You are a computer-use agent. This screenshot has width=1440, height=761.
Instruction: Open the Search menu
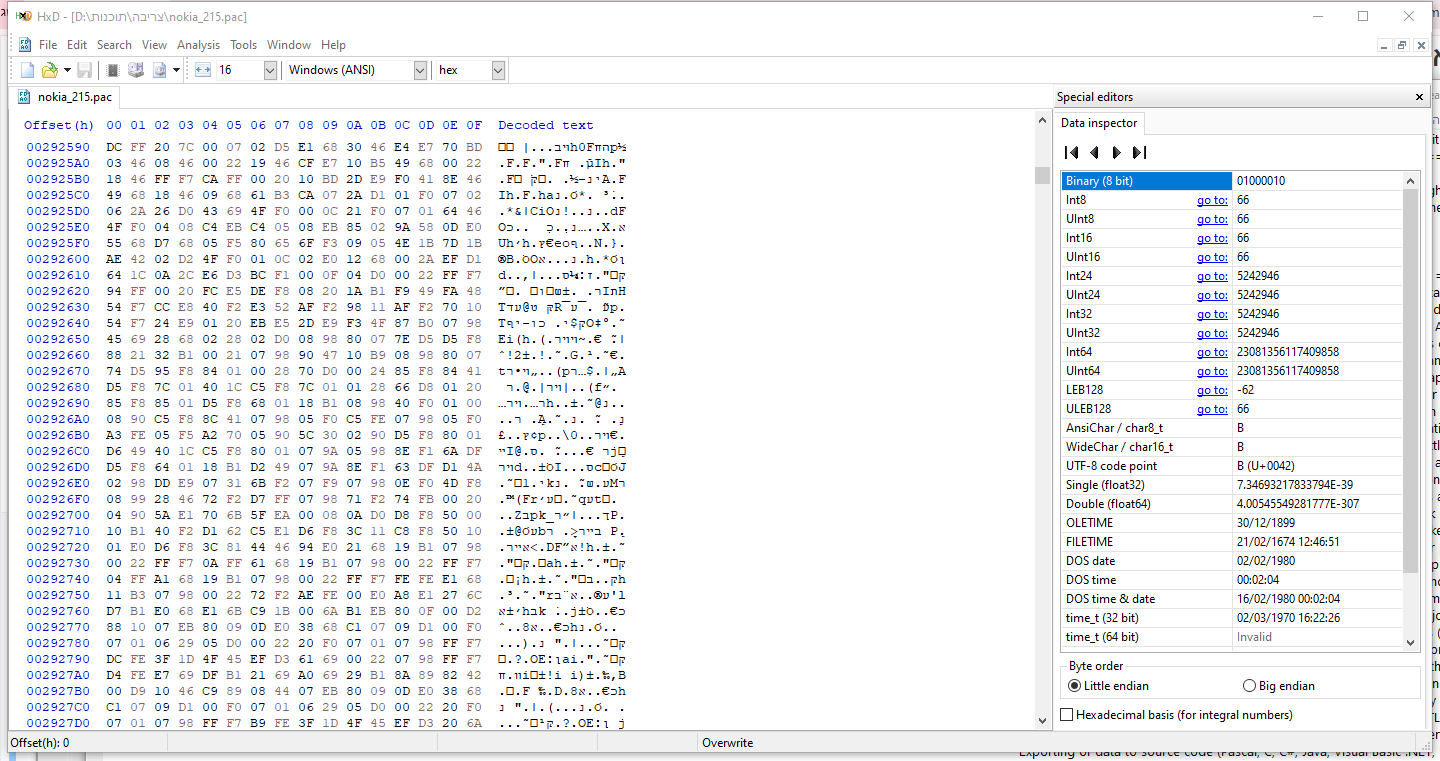pos(114,45)
